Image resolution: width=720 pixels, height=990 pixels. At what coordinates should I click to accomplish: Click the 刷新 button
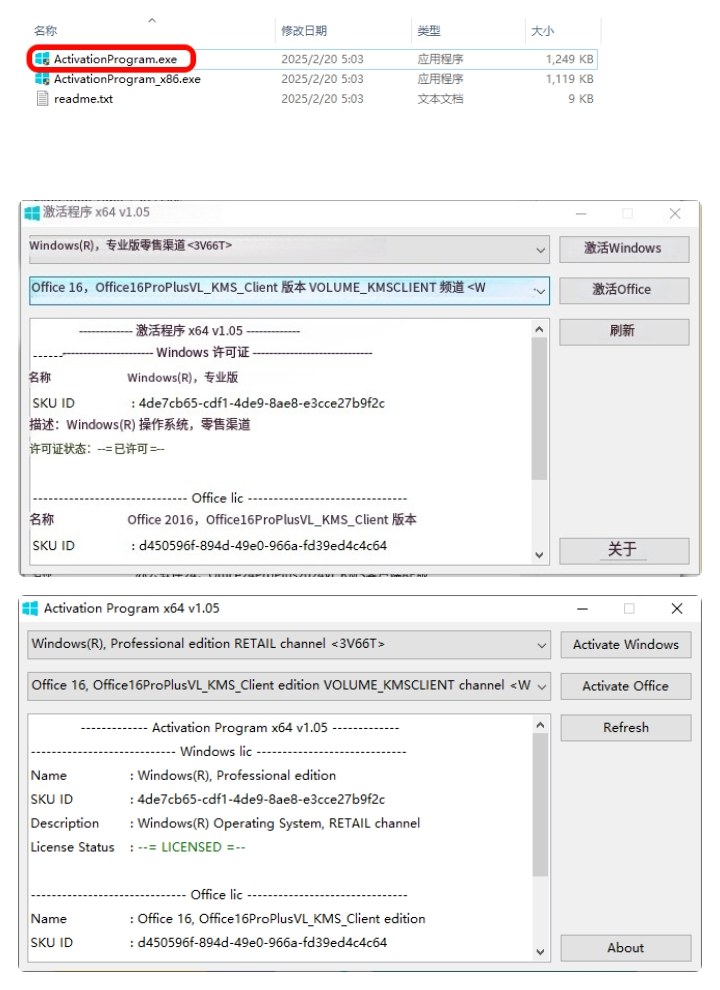click(623, 331)
